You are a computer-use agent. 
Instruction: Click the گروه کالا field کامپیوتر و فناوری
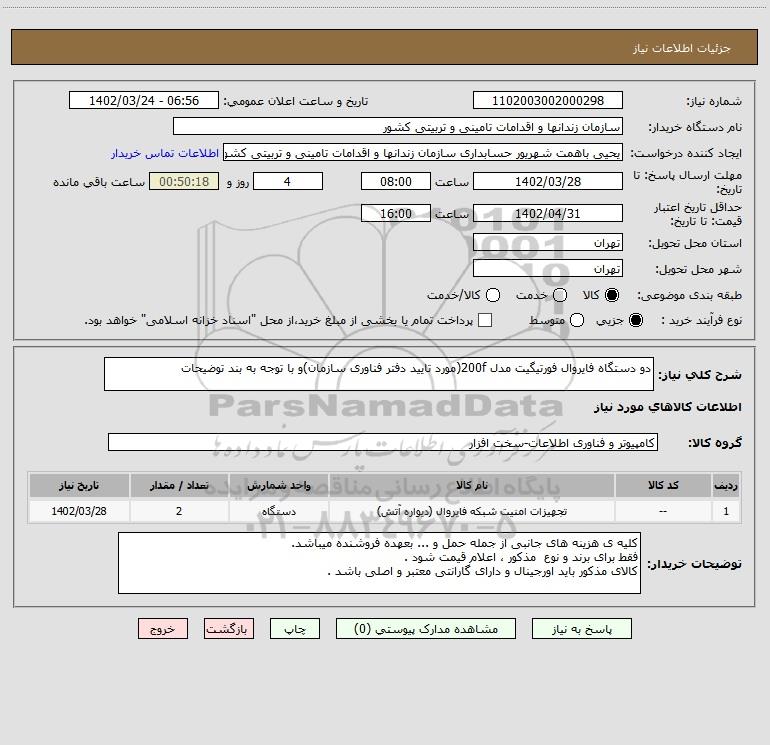pos(383,442)
